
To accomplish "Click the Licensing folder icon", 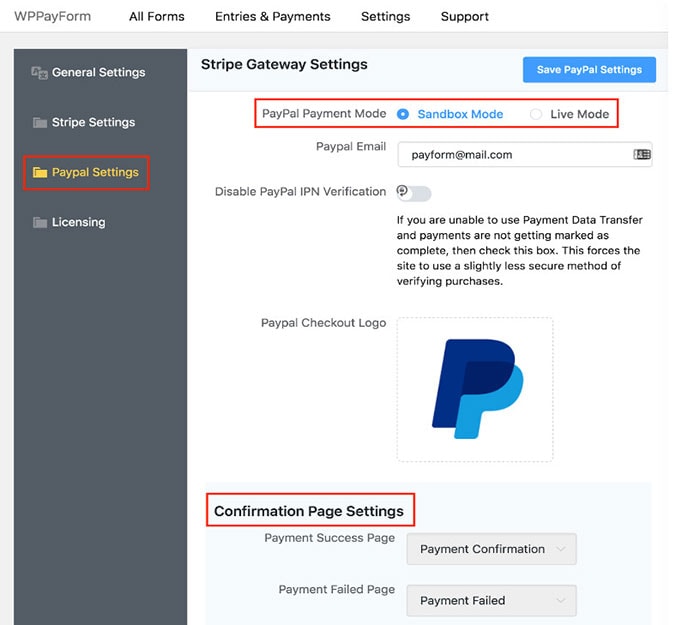I will (40, 223).
